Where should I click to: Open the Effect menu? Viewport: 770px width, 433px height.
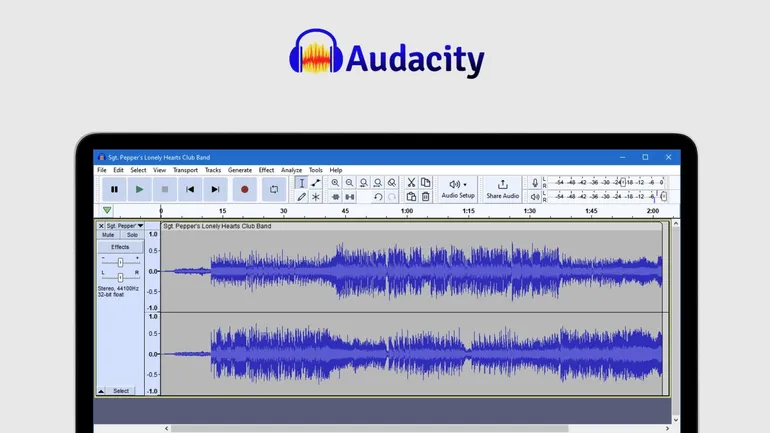click(x=266, y=170)
